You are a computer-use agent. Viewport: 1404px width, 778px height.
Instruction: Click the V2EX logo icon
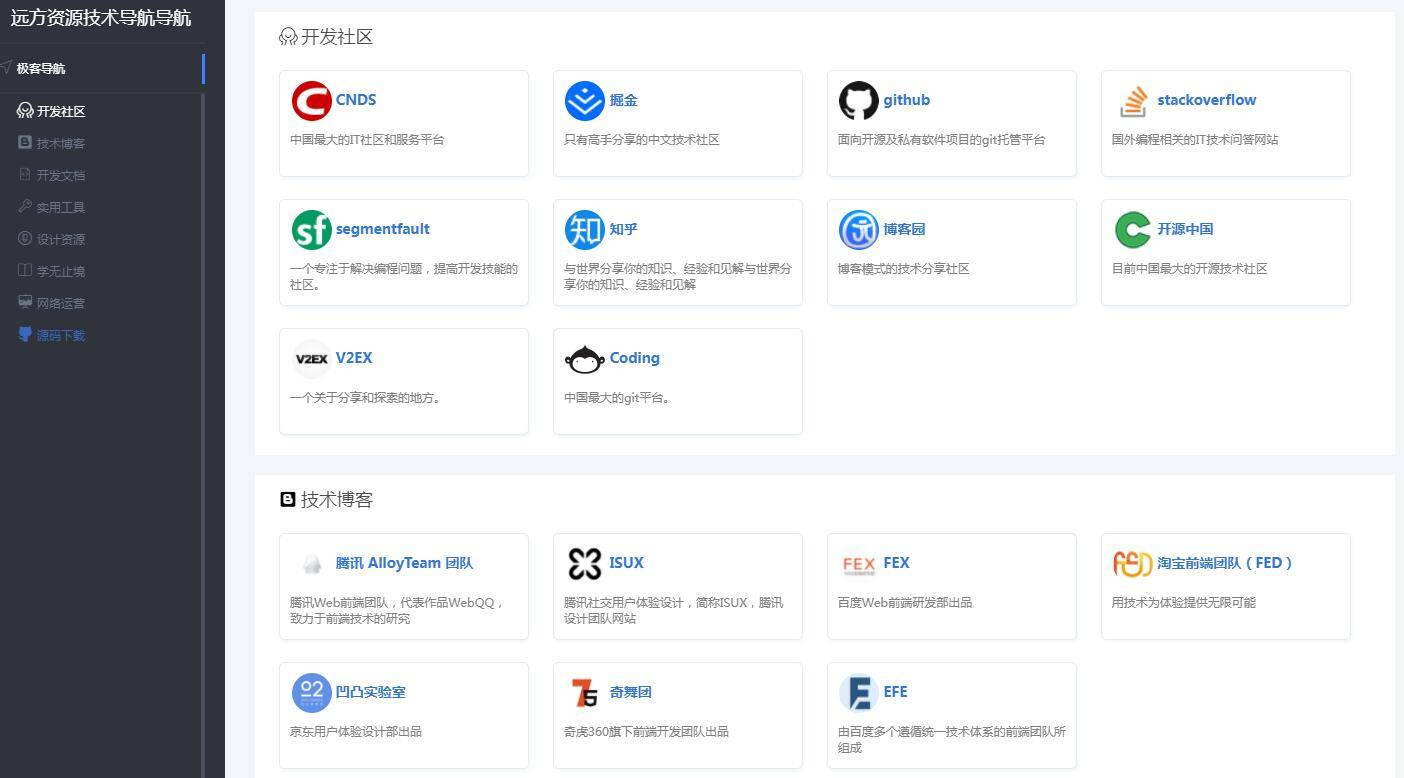pyautogui.click(x=311, y=359)
